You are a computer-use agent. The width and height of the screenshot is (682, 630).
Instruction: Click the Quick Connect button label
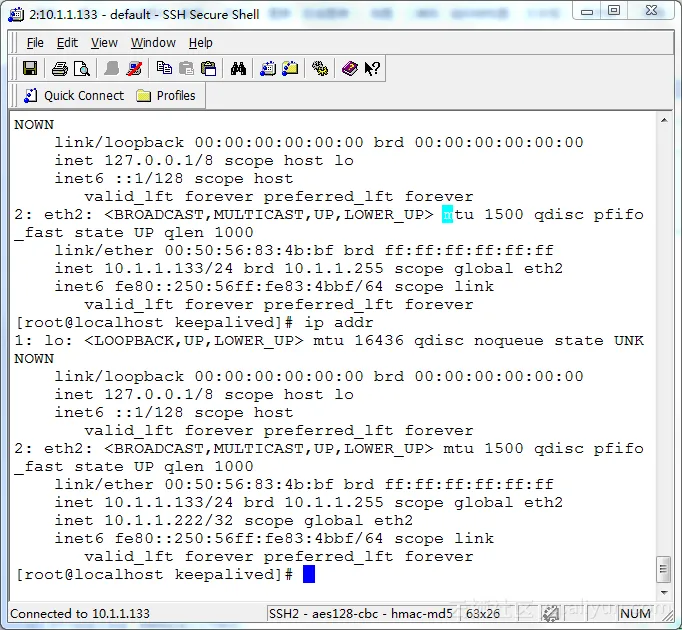coord(84,95)
